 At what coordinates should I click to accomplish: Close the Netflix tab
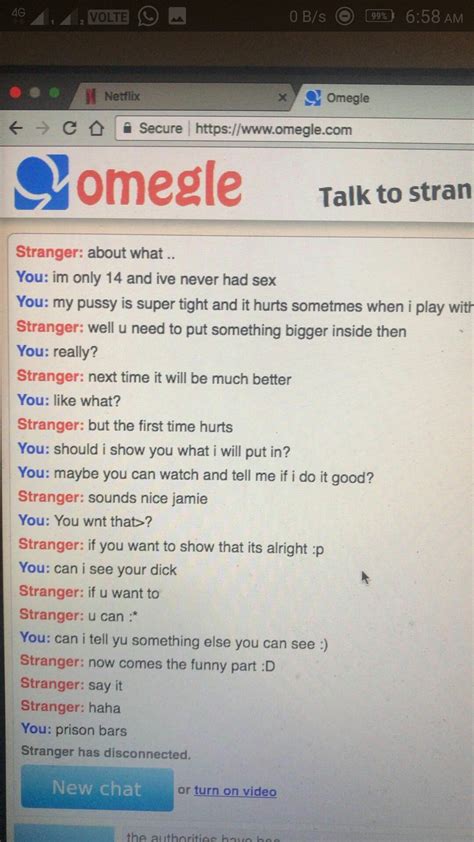pyautogui.click(x=283, y=98)
